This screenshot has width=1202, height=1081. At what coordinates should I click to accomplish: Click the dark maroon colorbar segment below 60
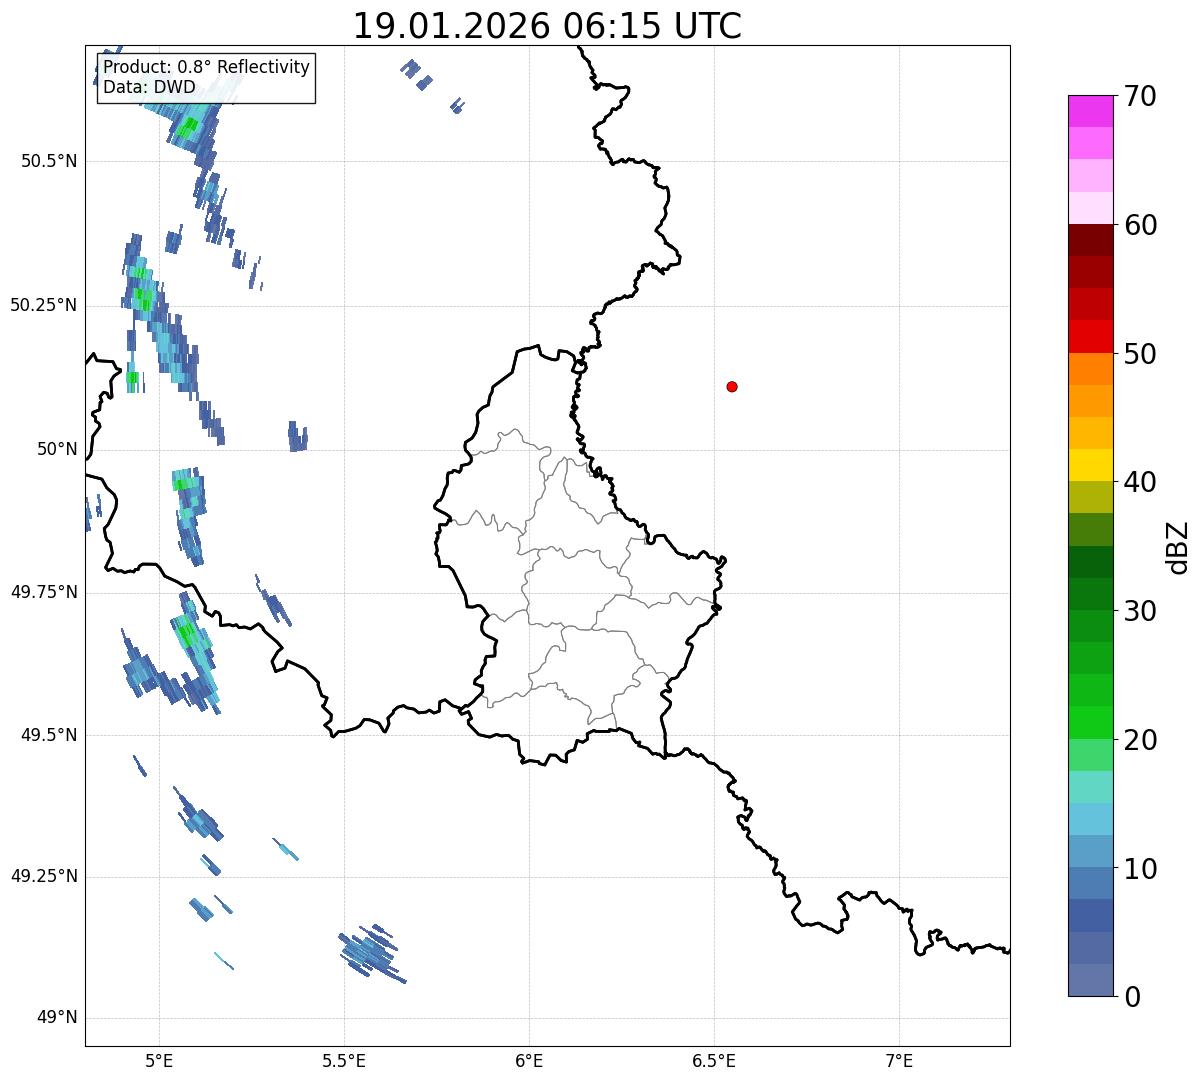click(1090, 240)
